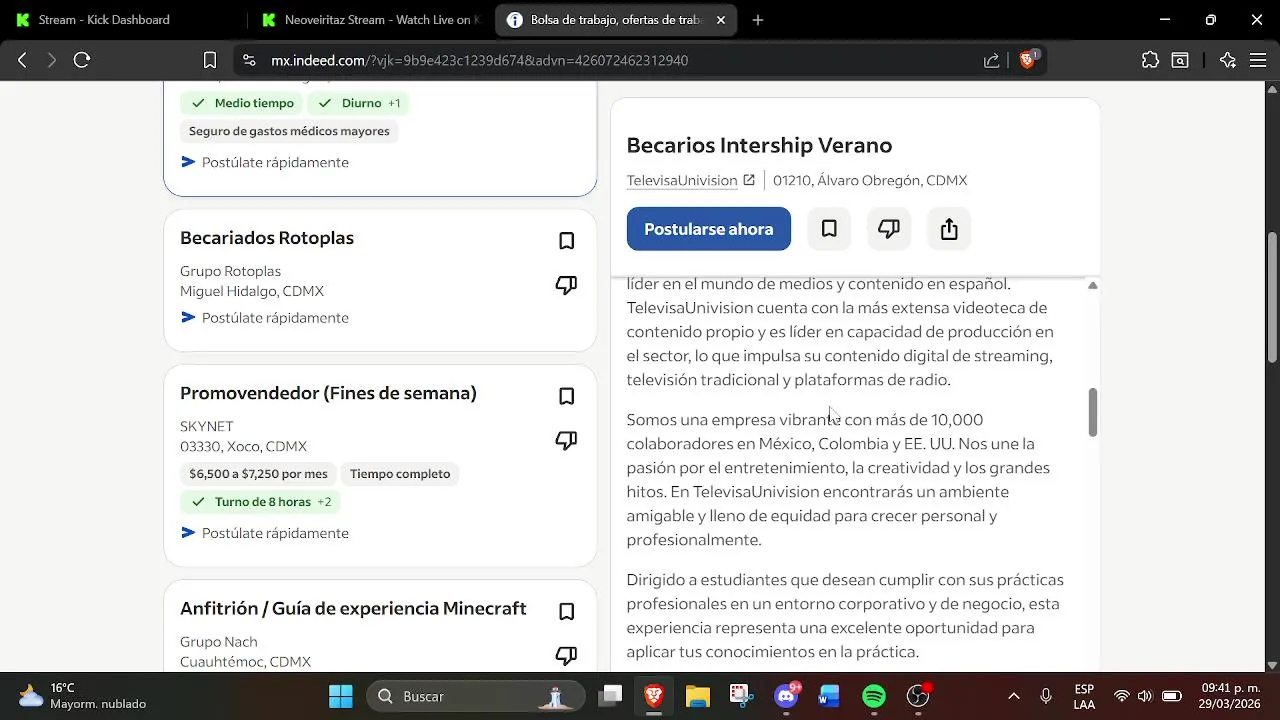Mark Becariados Rotoplas as not interested
The height and width of the screenshot is (720, 1280).
coord(566,286)
